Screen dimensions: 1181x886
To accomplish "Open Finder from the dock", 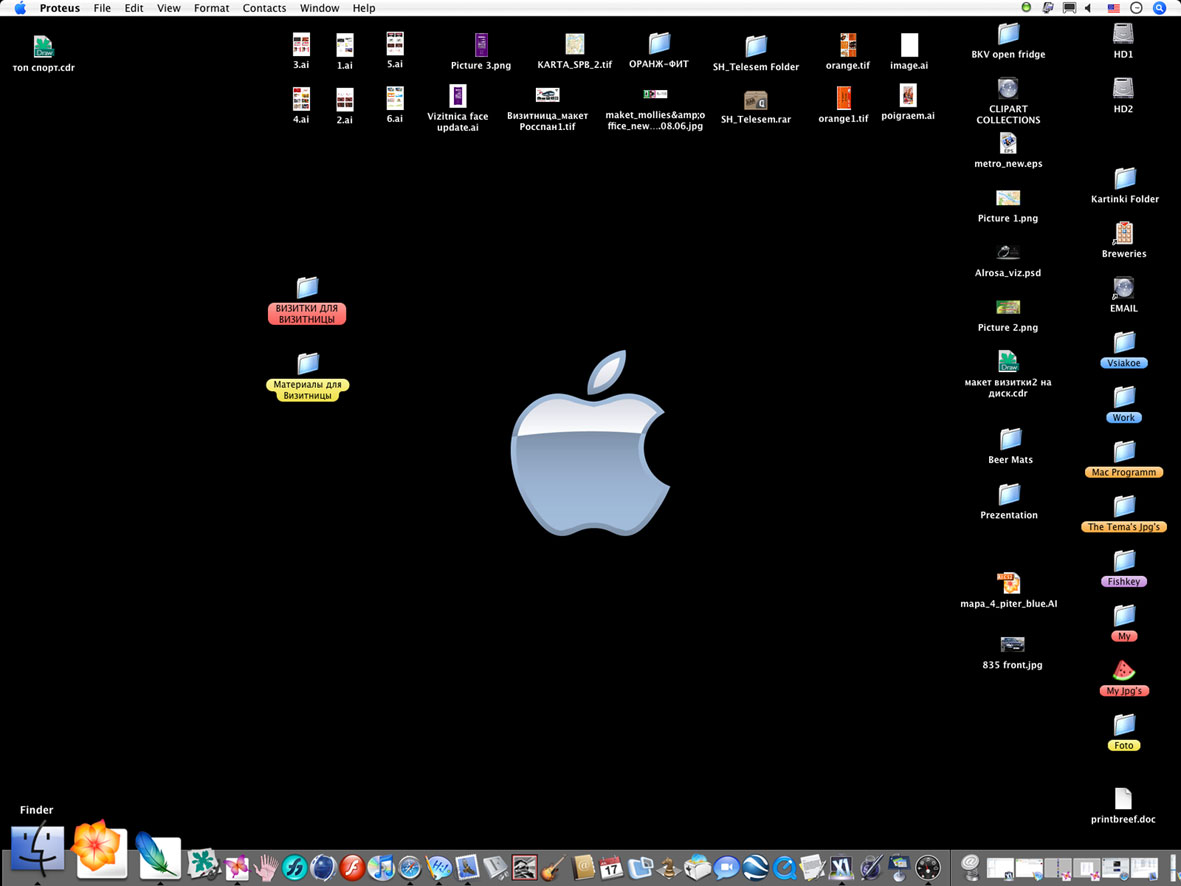I will coord(37,849).
